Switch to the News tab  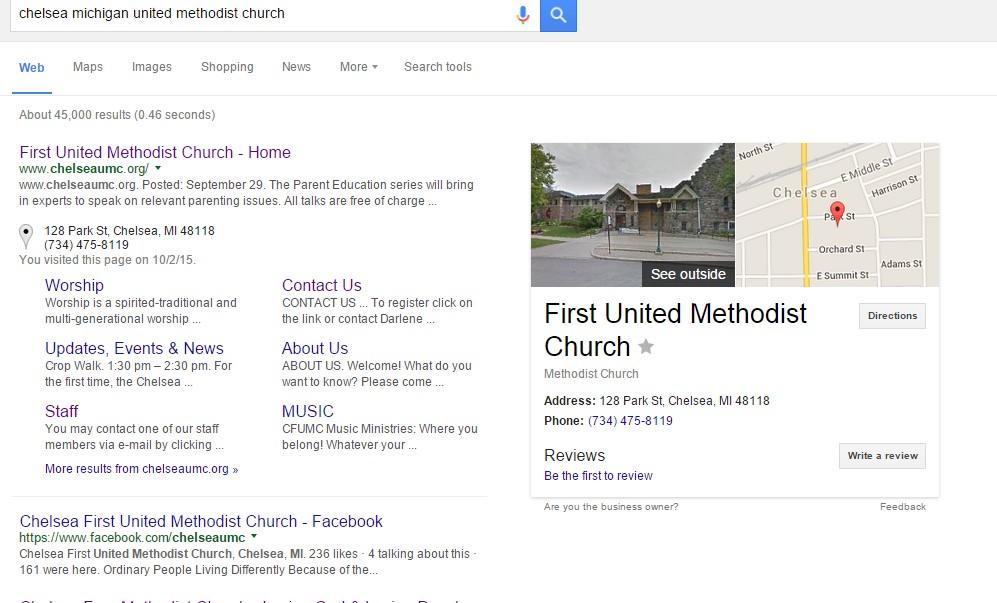296,67
